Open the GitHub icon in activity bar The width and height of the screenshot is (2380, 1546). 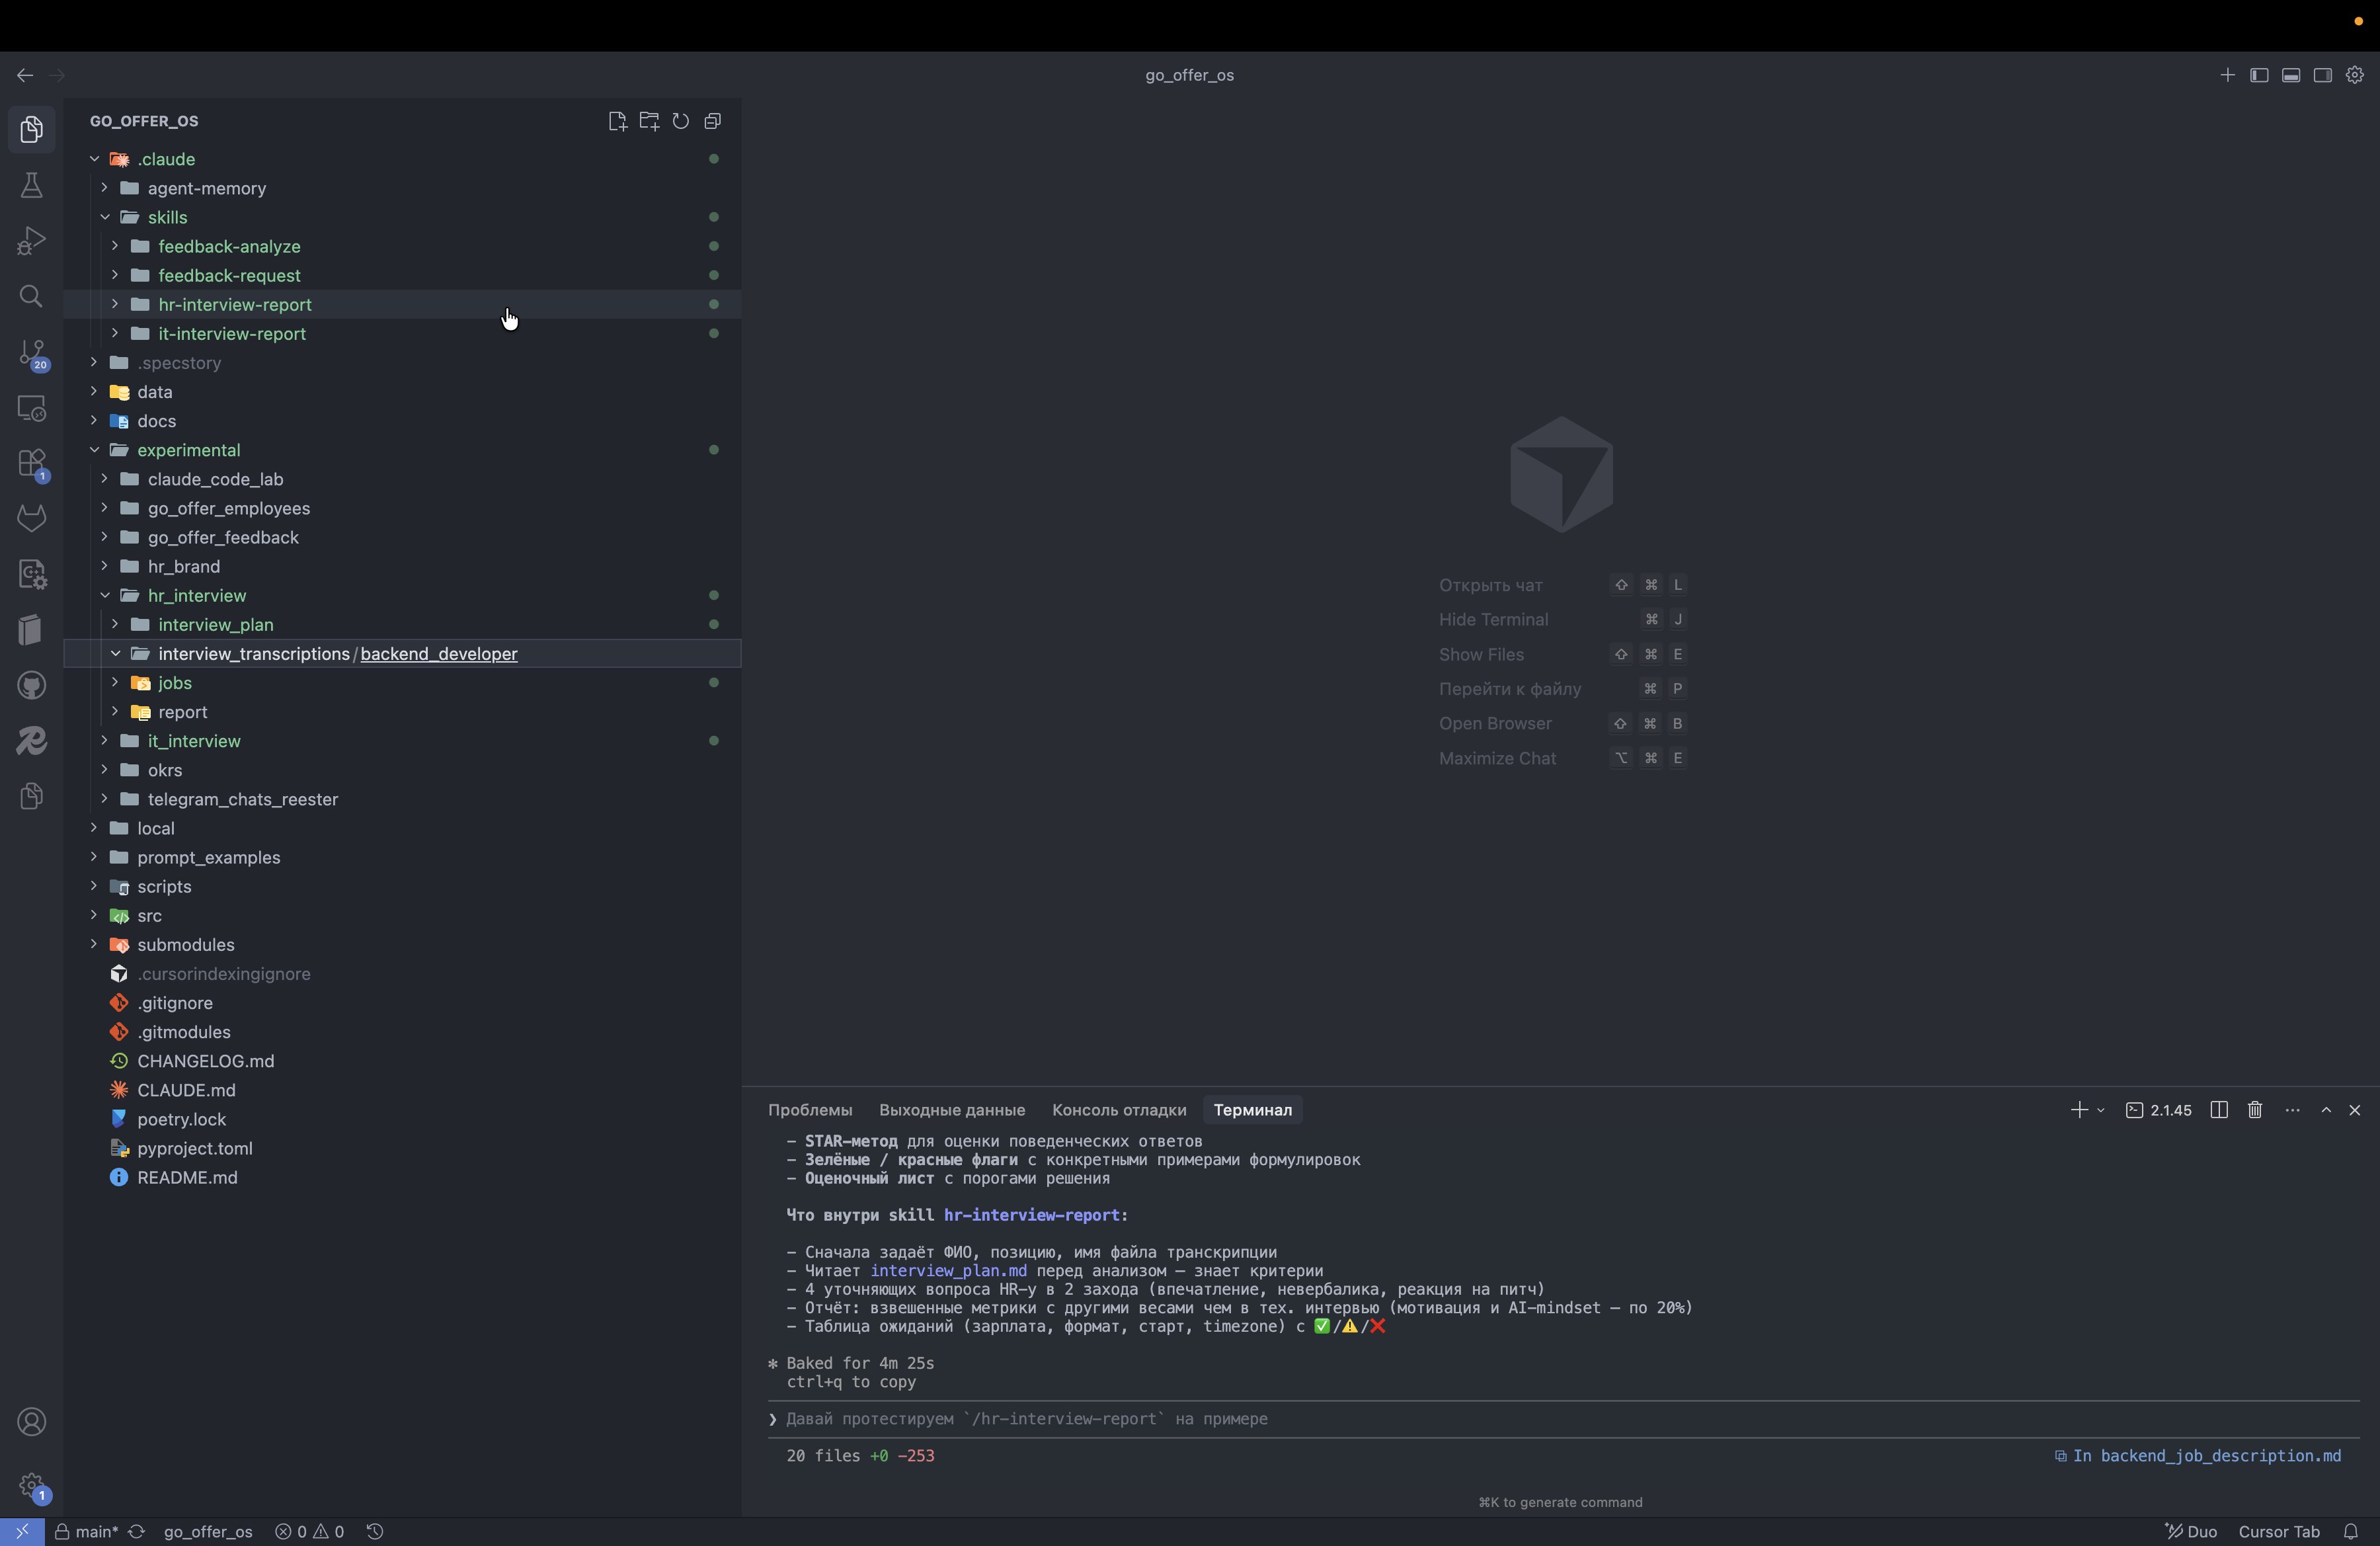[31, 686]
